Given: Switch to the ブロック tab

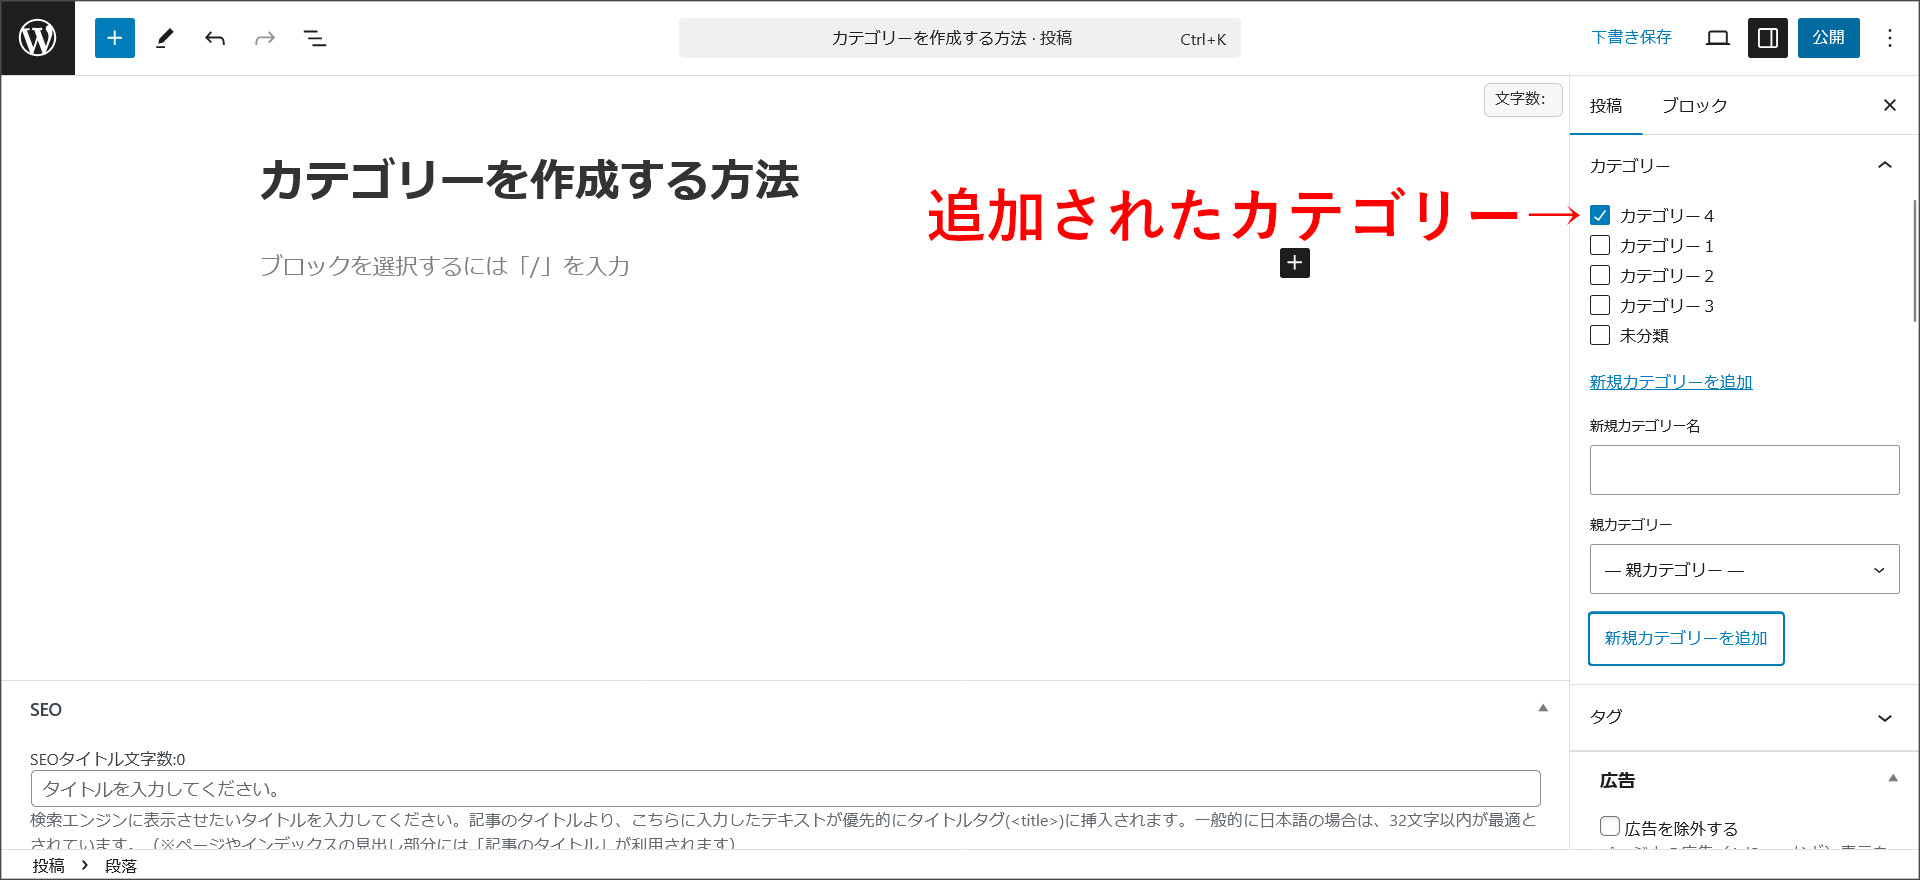Looking at the screenshot, I should click(1694, 106).
